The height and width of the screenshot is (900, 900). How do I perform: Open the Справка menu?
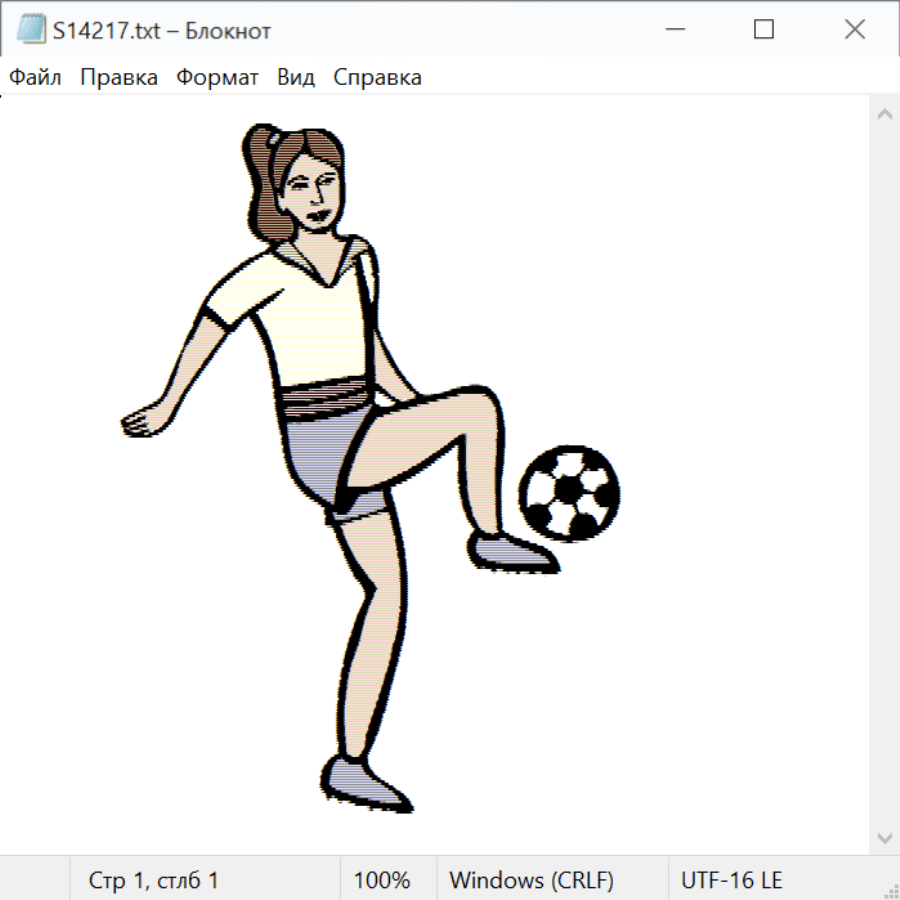coord(377,78)
